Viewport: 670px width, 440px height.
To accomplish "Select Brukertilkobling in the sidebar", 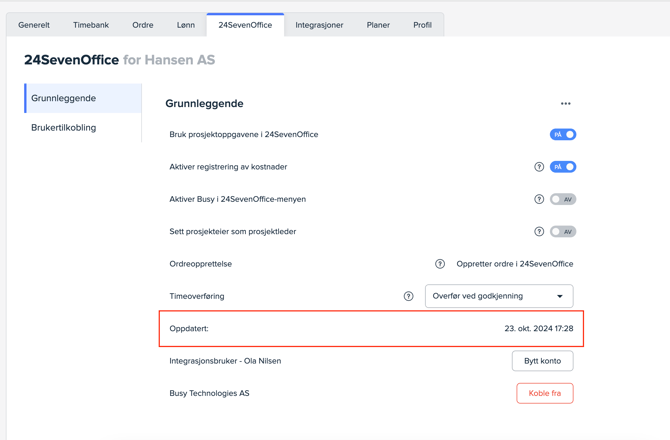I will (64, 128).
